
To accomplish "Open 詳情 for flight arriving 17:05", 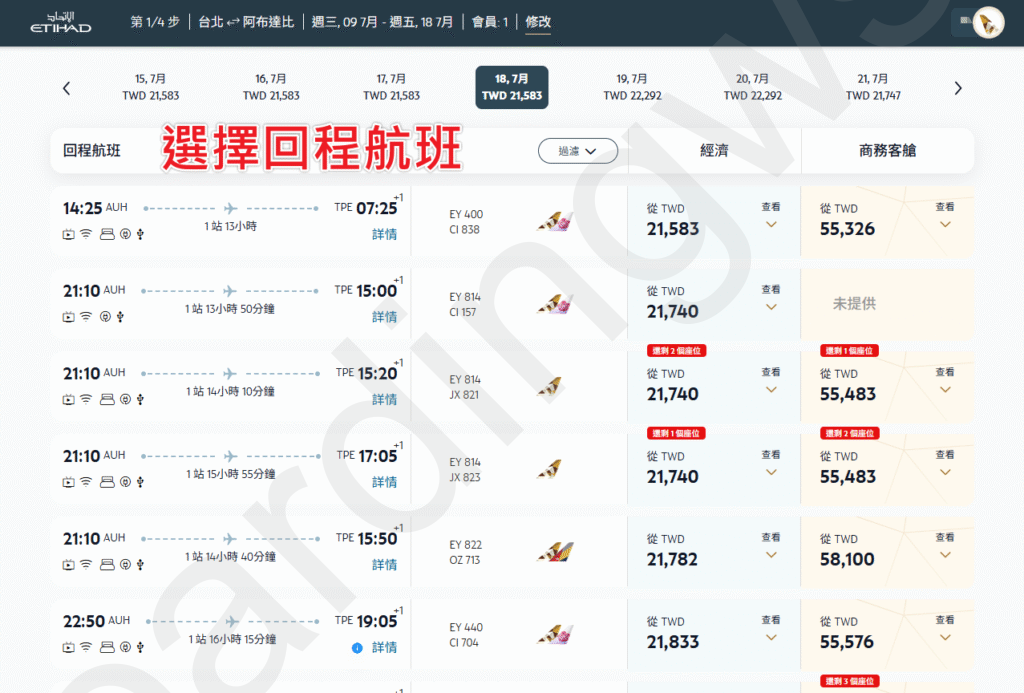I will coord(385,482).
